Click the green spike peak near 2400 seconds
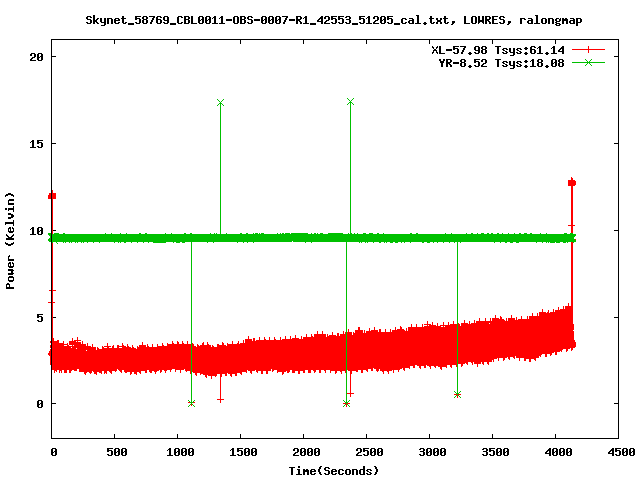Viewport: 640px width, 480px height. click(x=350, y=102)
